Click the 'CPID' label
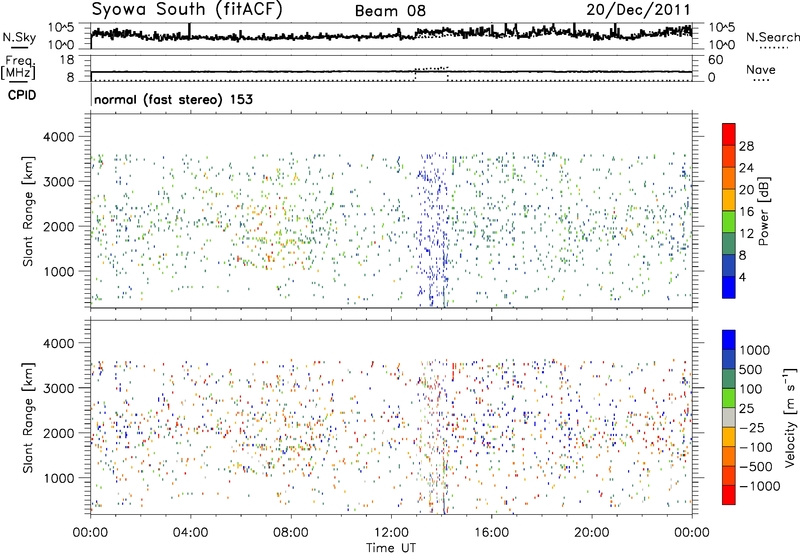 (x=22, y=95)
